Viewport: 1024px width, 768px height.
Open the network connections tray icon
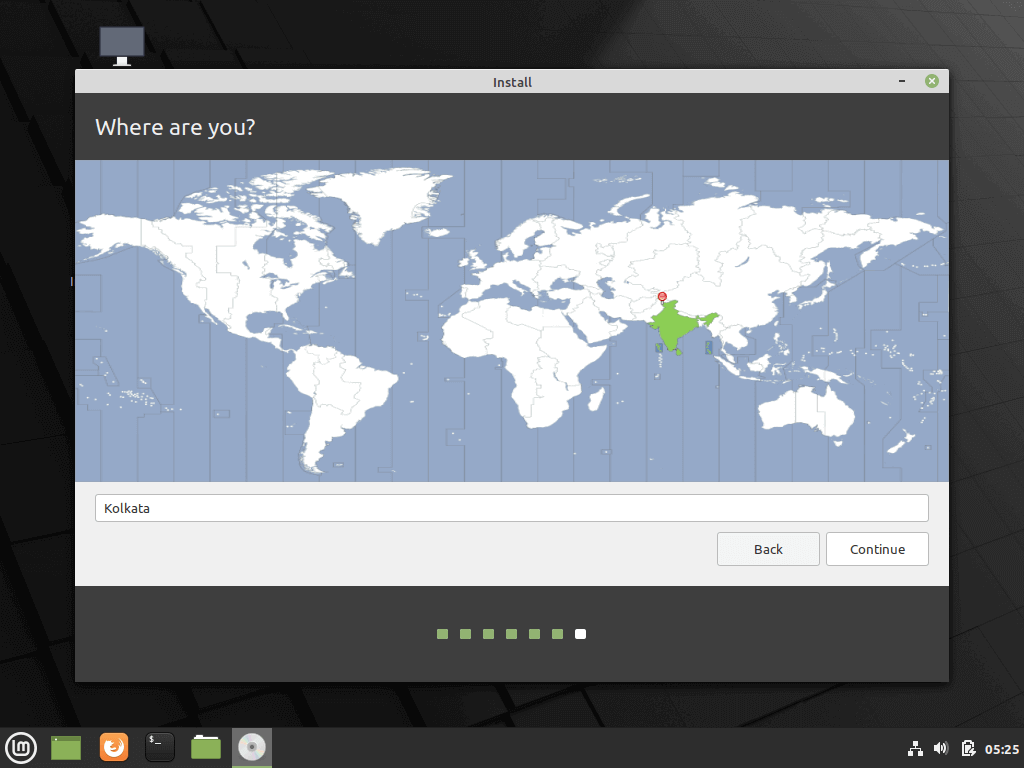pyautogui.click(x=916, y=748)
